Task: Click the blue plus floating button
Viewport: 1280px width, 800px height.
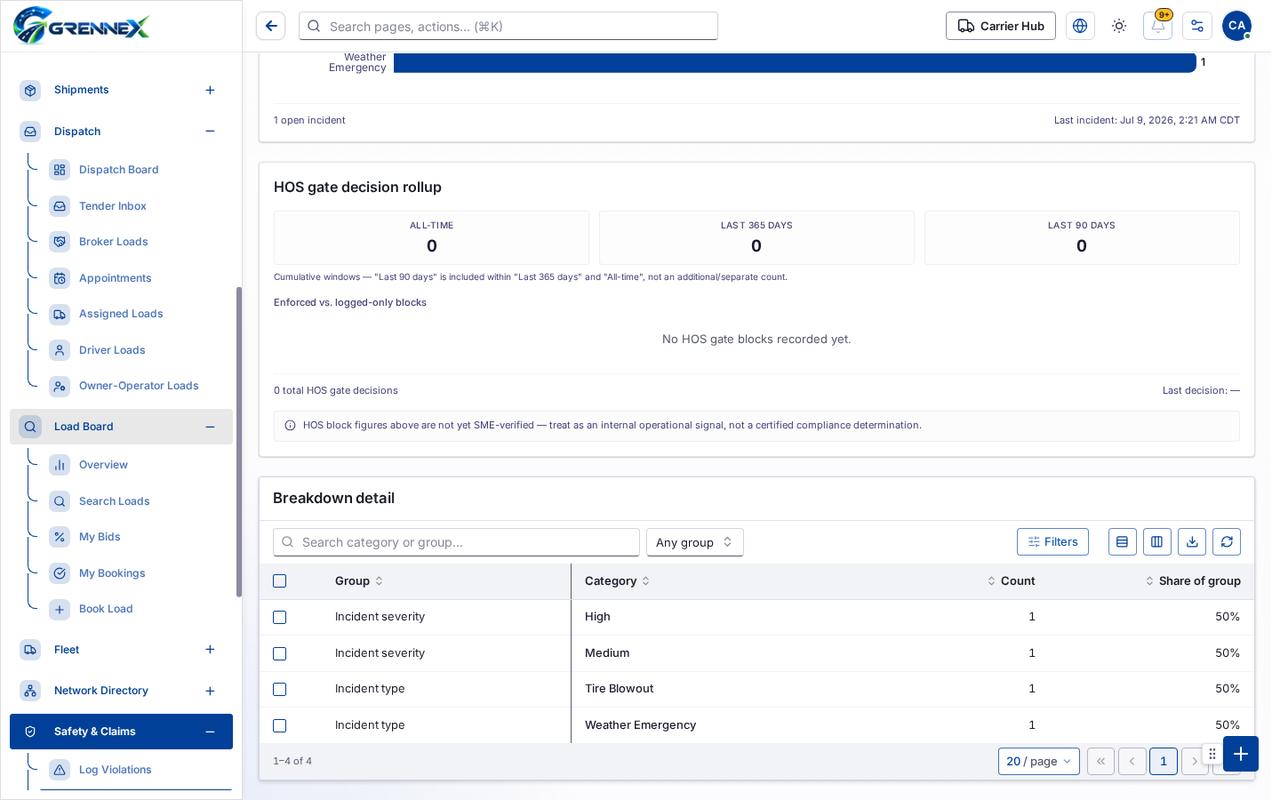Action: (x=1241, y=754)
